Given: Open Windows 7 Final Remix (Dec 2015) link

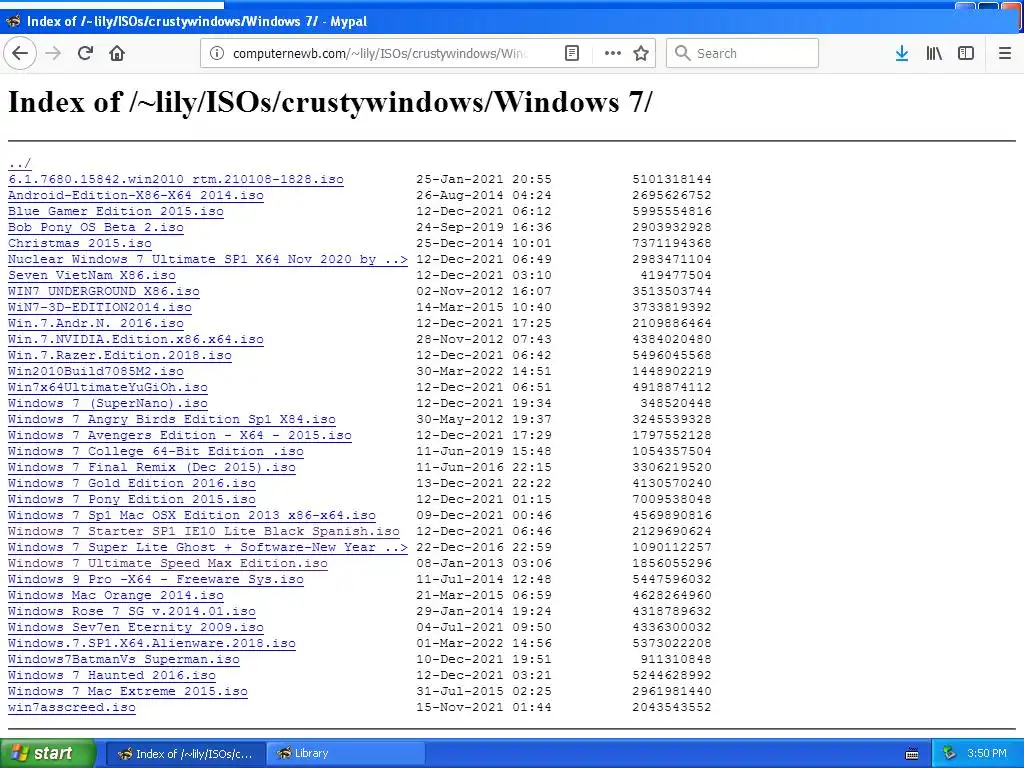Looking at the screenshot, I should click(x=152, y=467).
